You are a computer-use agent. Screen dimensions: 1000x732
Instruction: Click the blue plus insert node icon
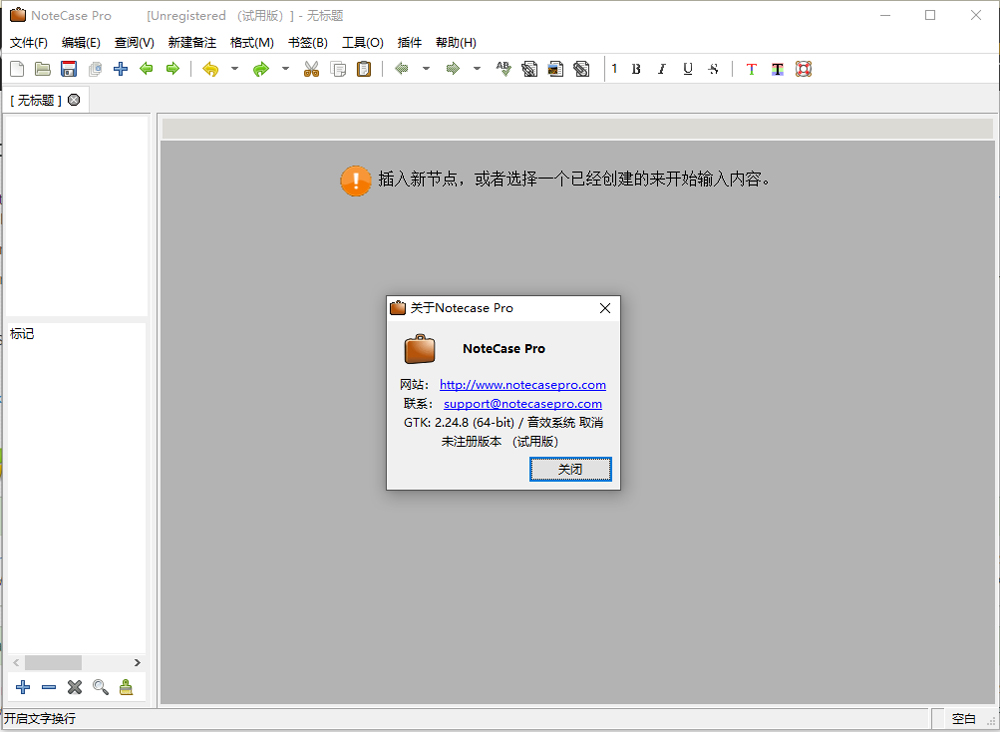[x=121, y=69]
